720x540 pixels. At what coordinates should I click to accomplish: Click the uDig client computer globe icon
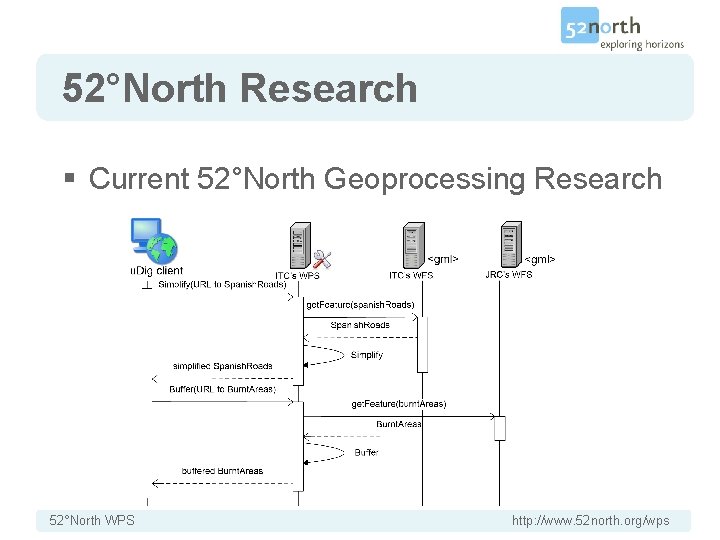pyautogui.click(x=154, y=241)
